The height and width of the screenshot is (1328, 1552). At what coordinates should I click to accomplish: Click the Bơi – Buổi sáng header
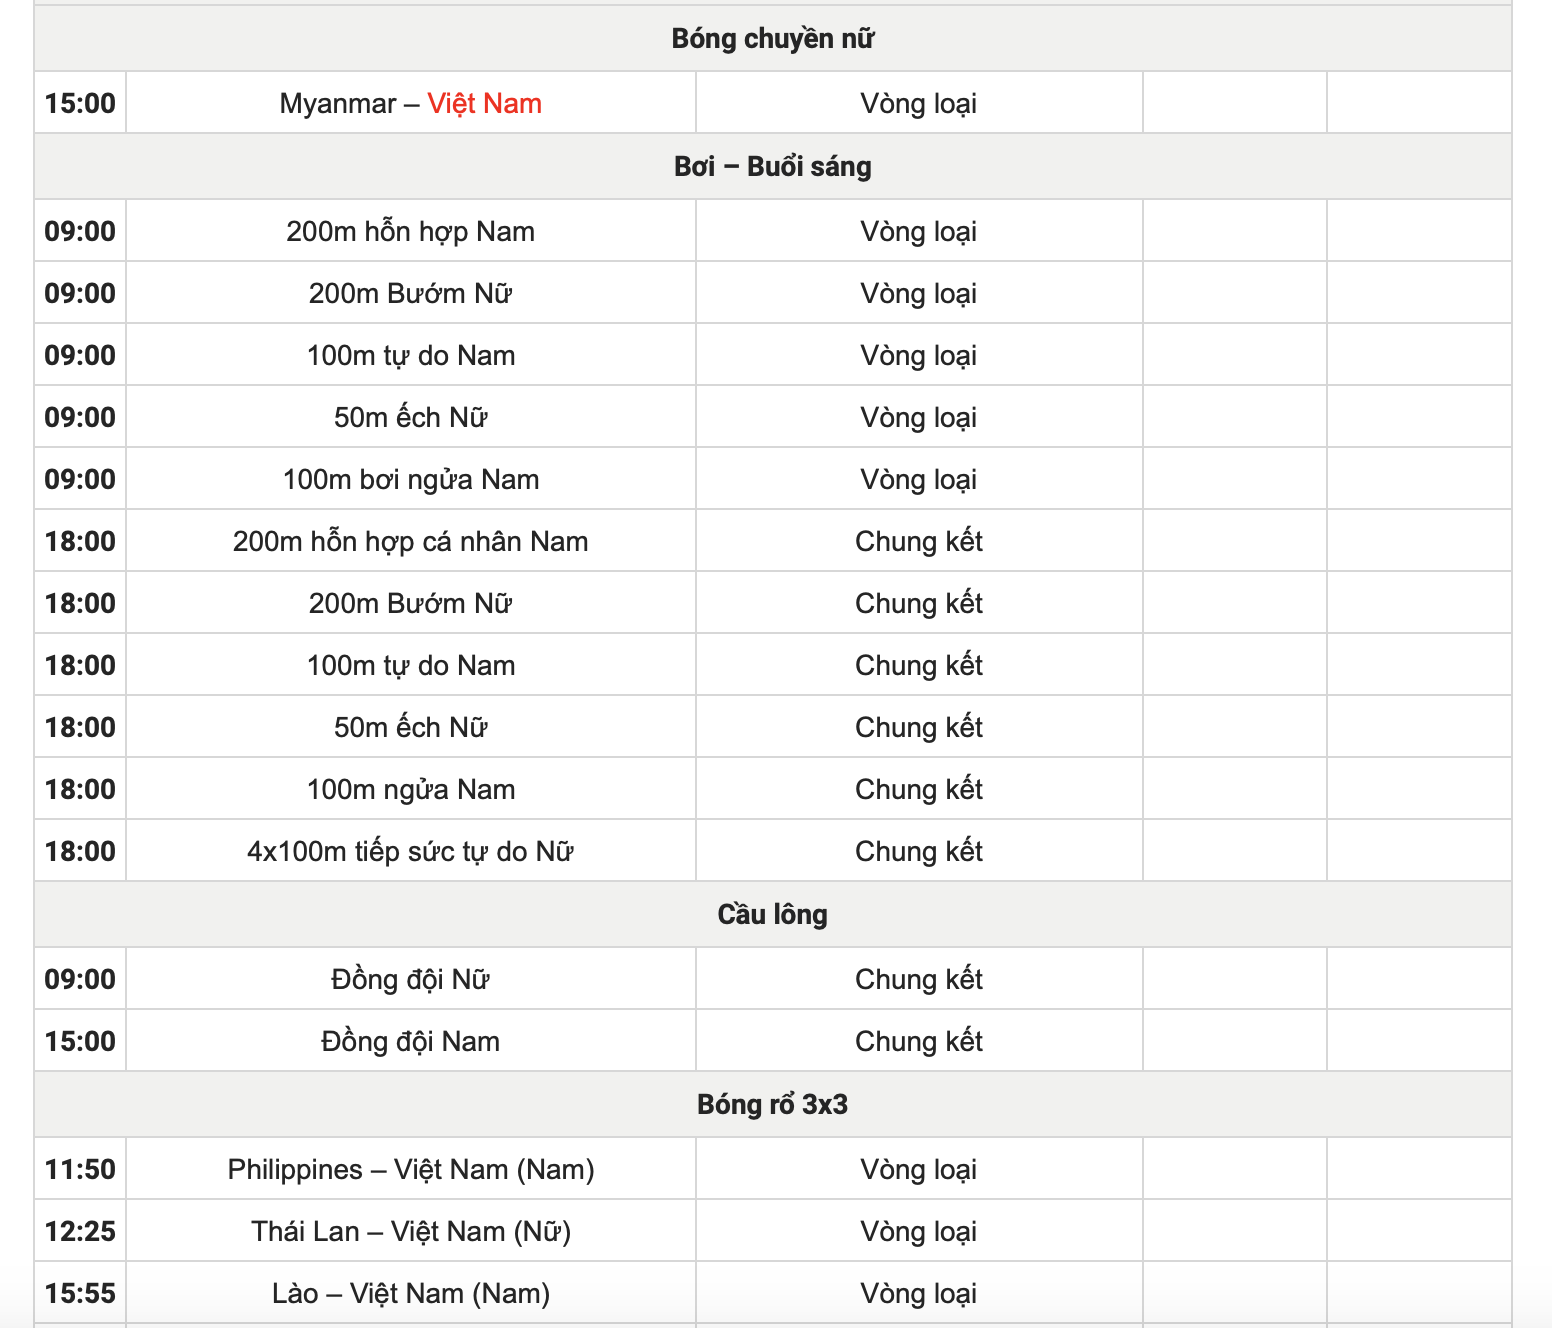coord(772,167)
